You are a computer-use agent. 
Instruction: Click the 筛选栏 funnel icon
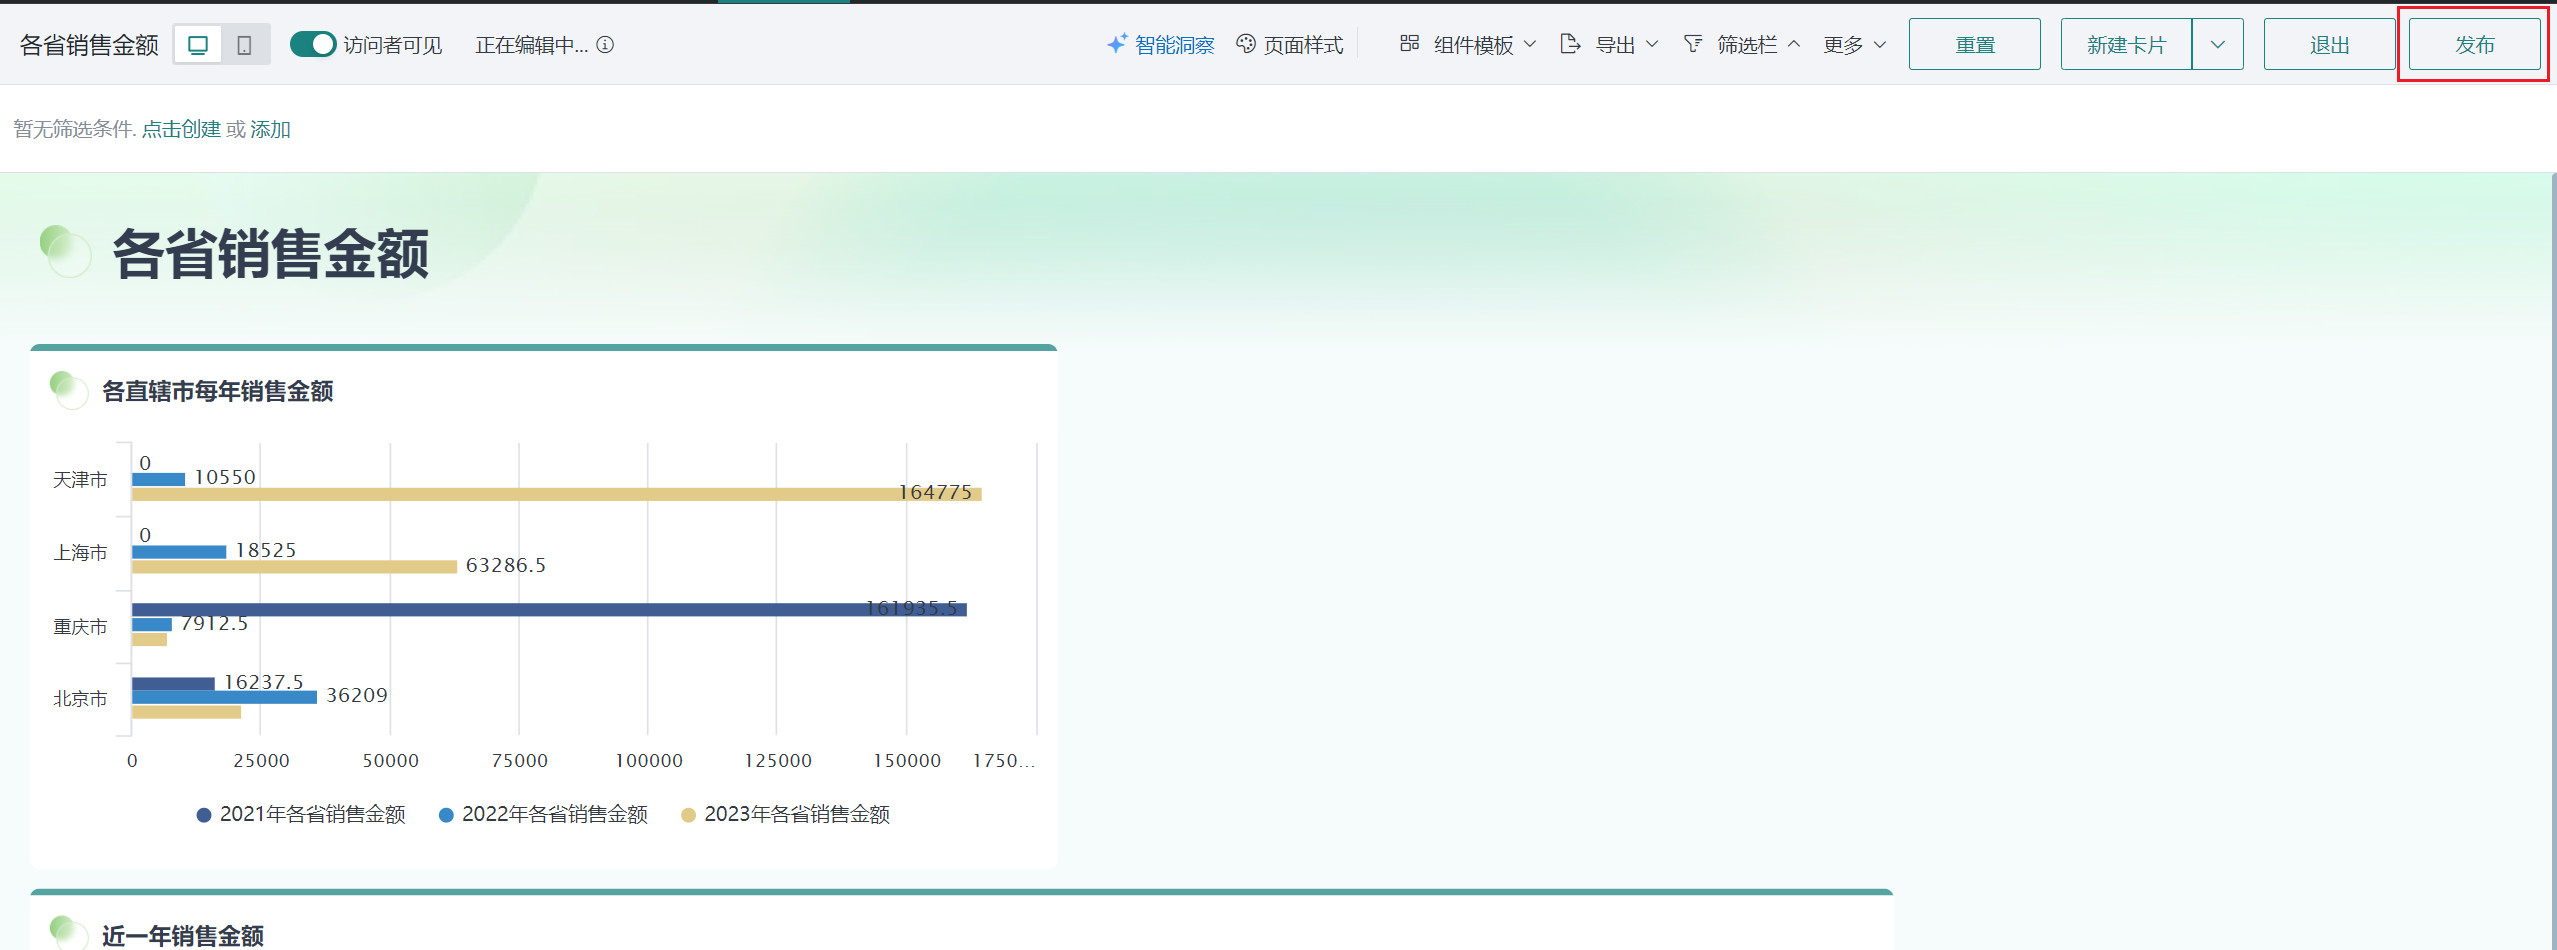1692,44
